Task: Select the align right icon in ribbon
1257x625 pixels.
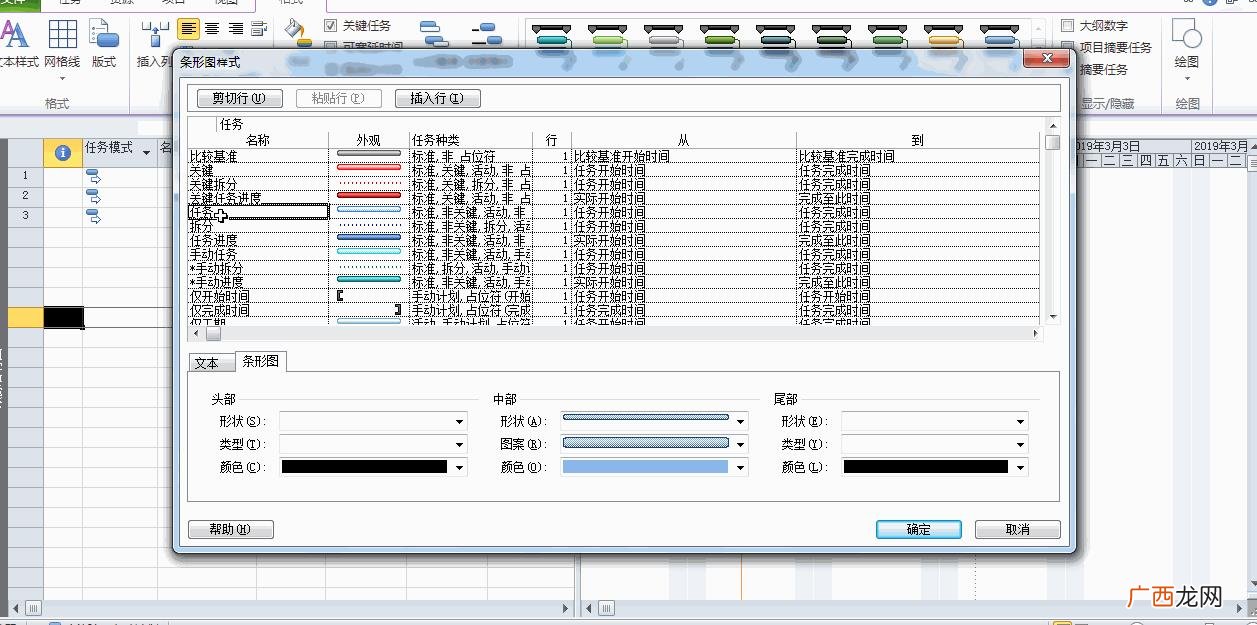Action: [236, 29]
